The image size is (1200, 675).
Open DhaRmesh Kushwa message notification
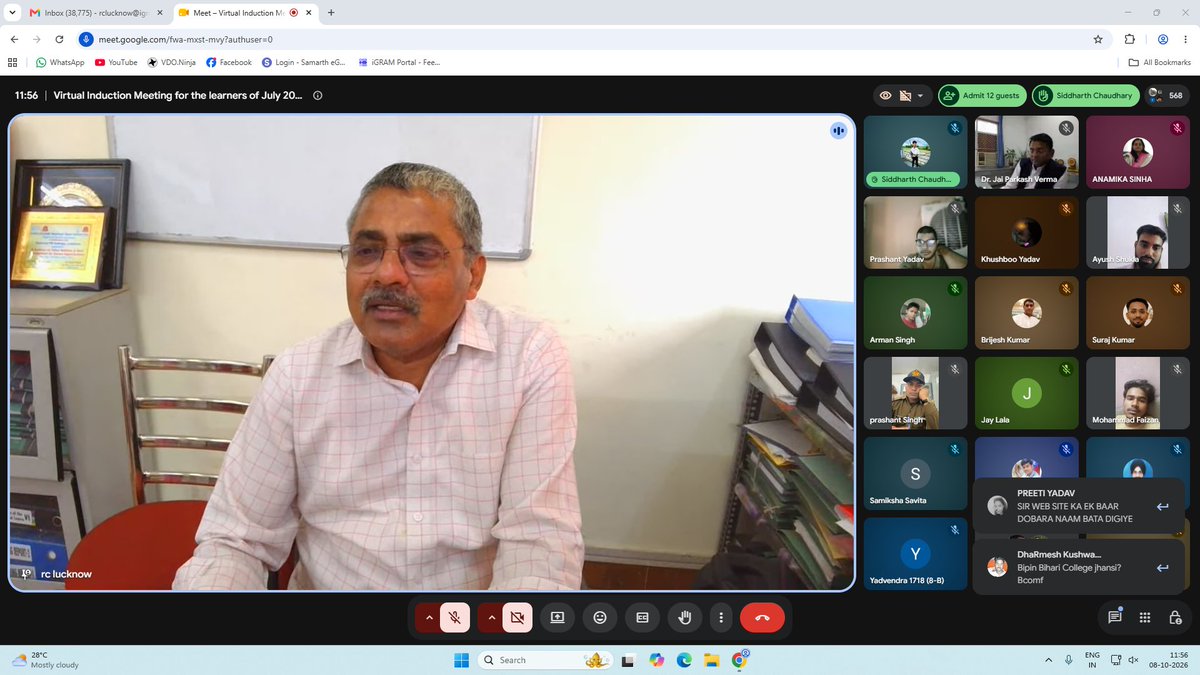pyautogui.click(x=1078, y=568)
